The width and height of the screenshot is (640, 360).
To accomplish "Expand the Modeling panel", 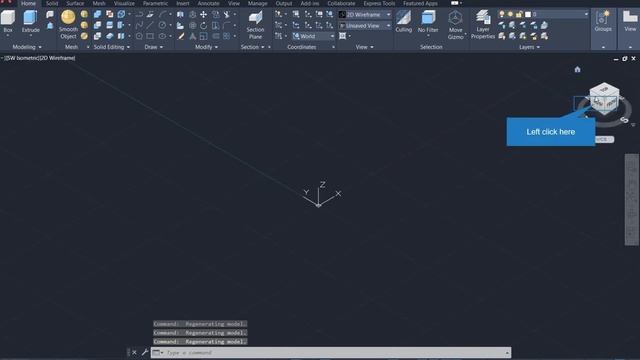I will pyautogui.click(x=27, y=47).
